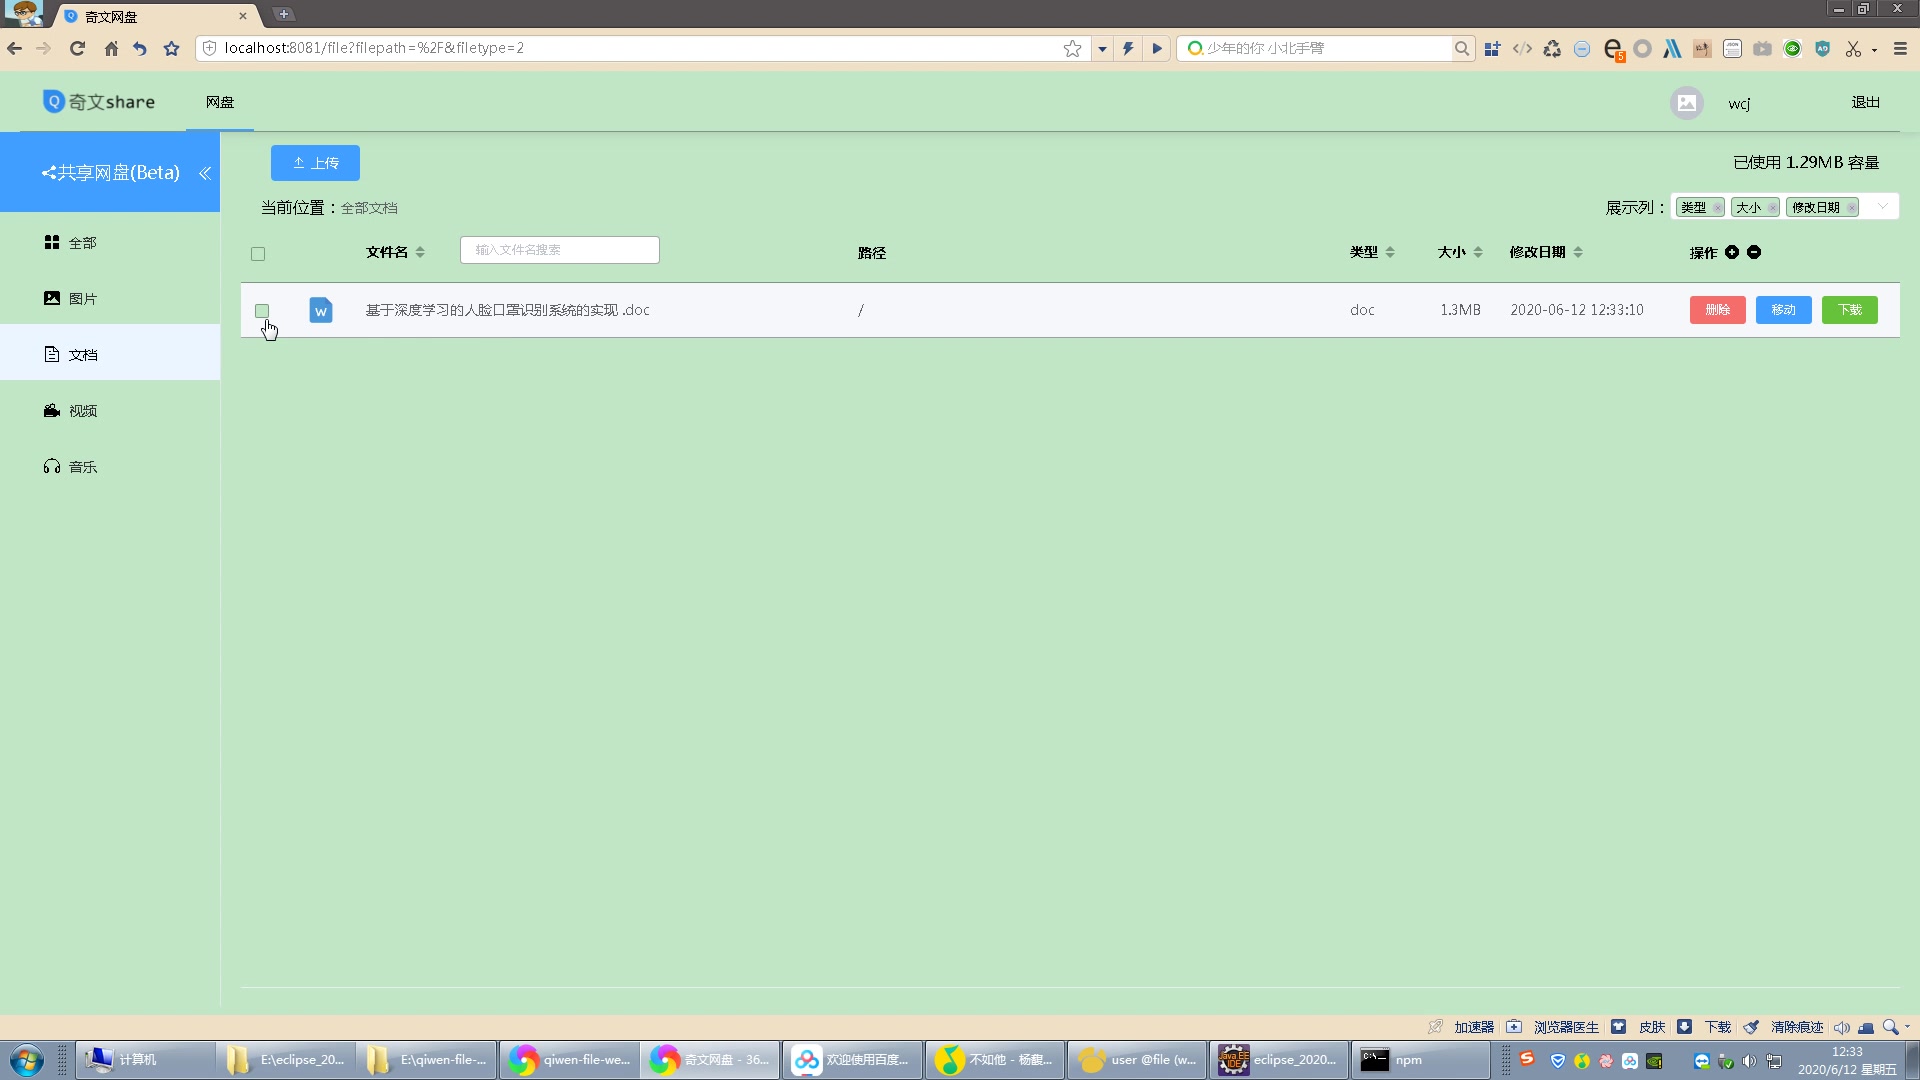Screen dimensions: 1920x1080
Task: Open 计算机 taskbar item
Action: (x=146, y=1060)
